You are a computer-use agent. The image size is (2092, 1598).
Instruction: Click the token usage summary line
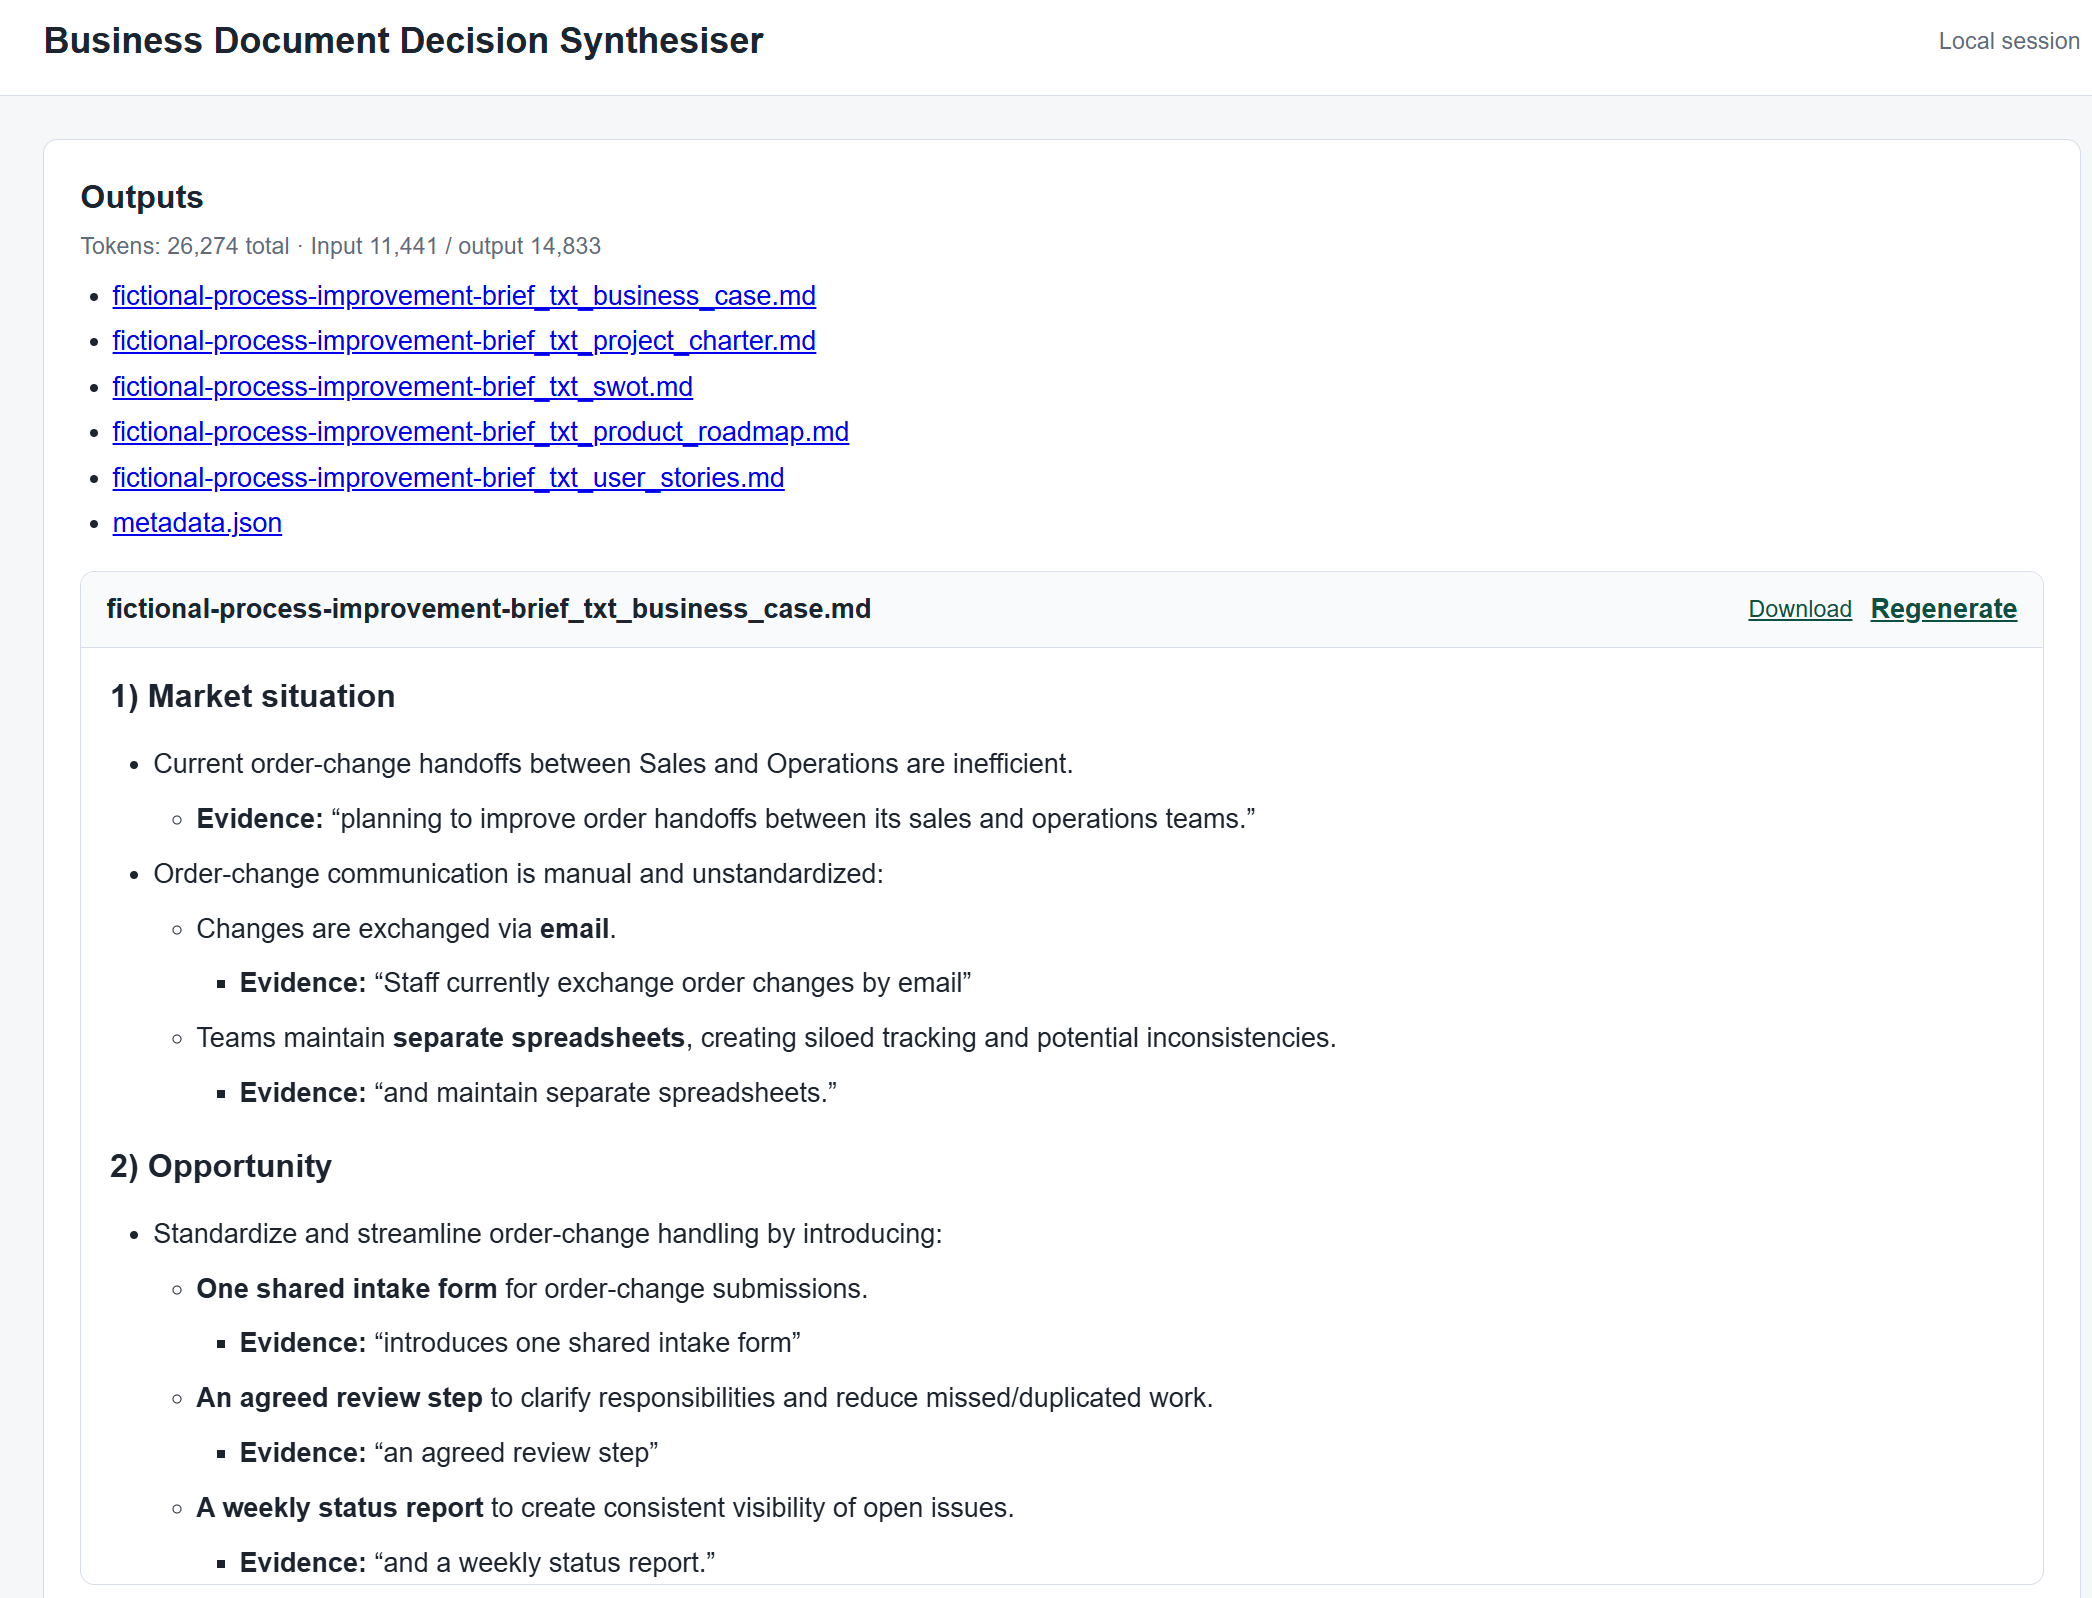pyautogui.click(x=341, y=246)
